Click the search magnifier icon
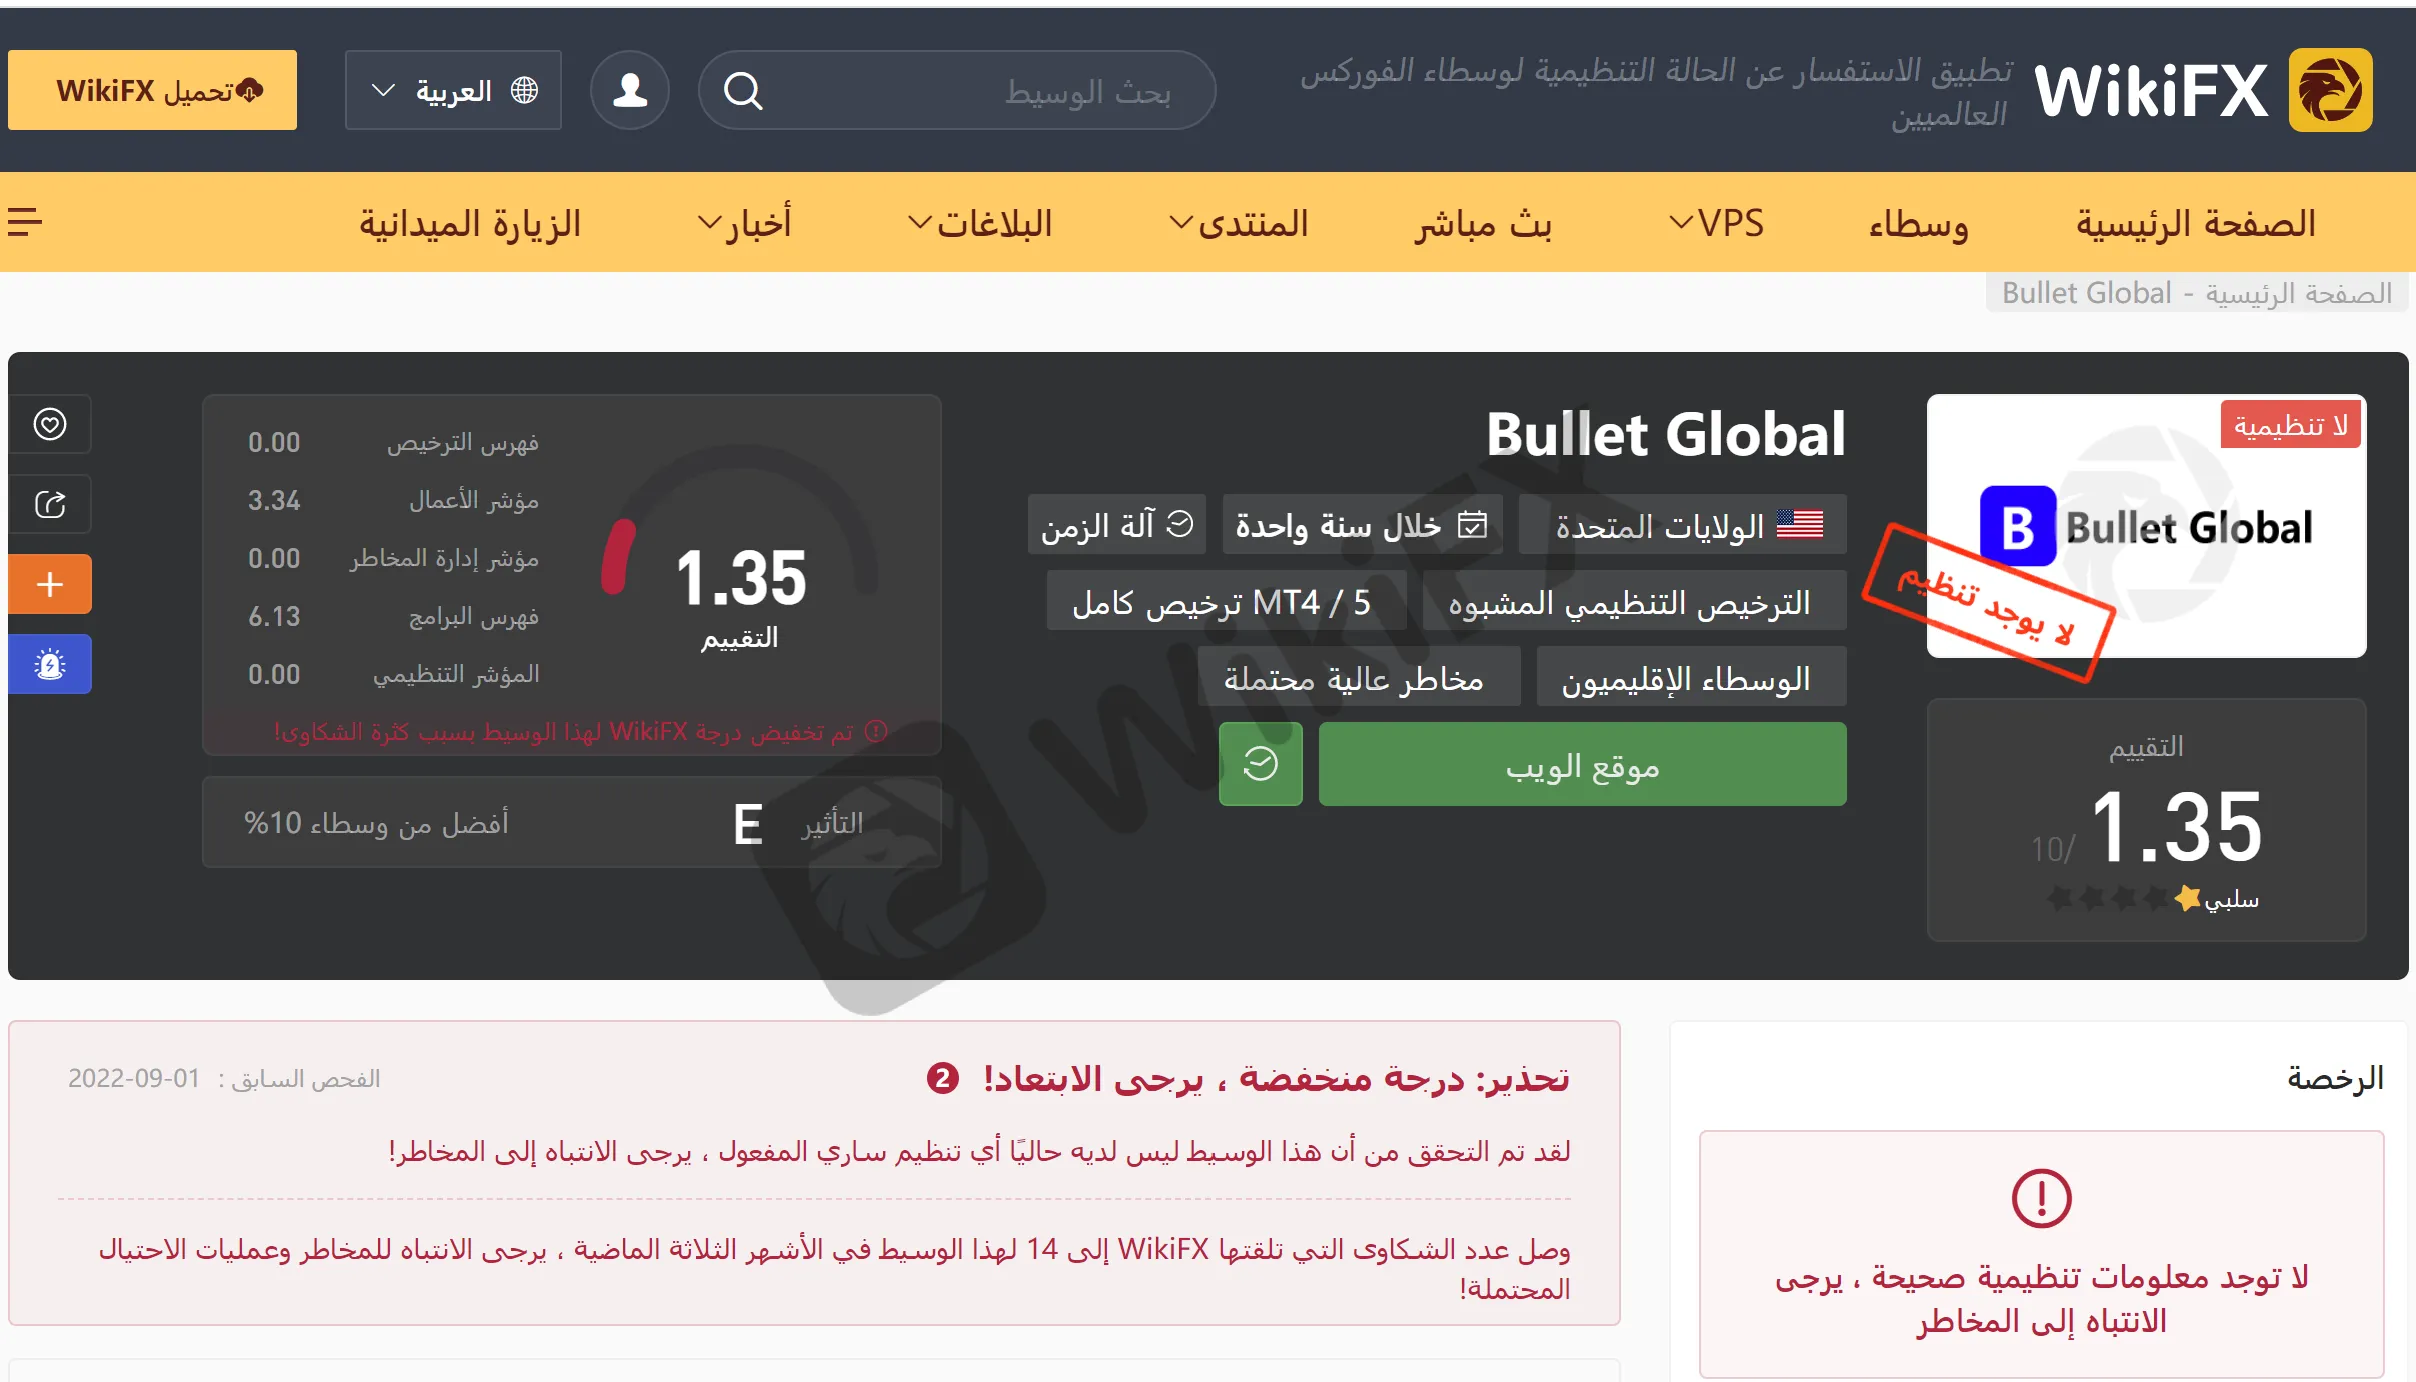 pos(743,91)
